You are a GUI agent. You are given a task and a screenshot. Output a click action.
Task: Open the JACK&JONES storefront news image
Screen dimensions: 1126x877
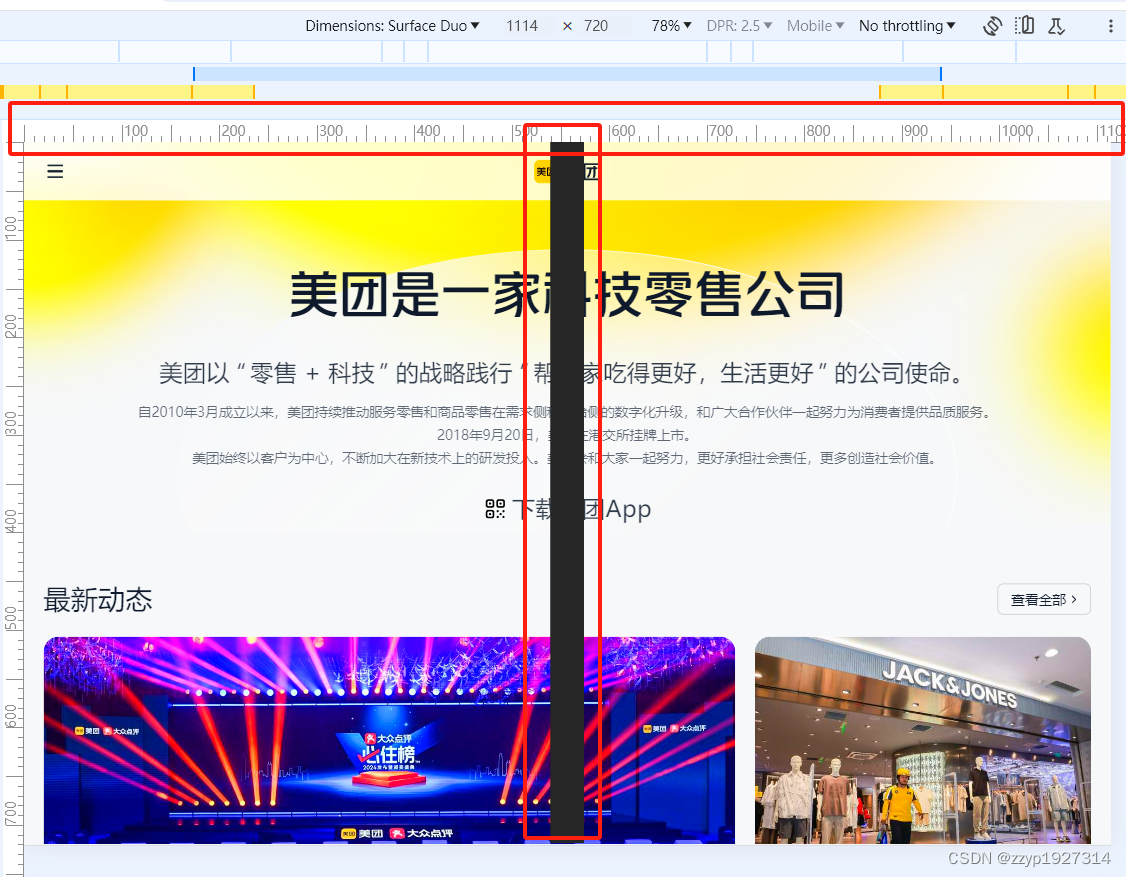click(923, 741)
